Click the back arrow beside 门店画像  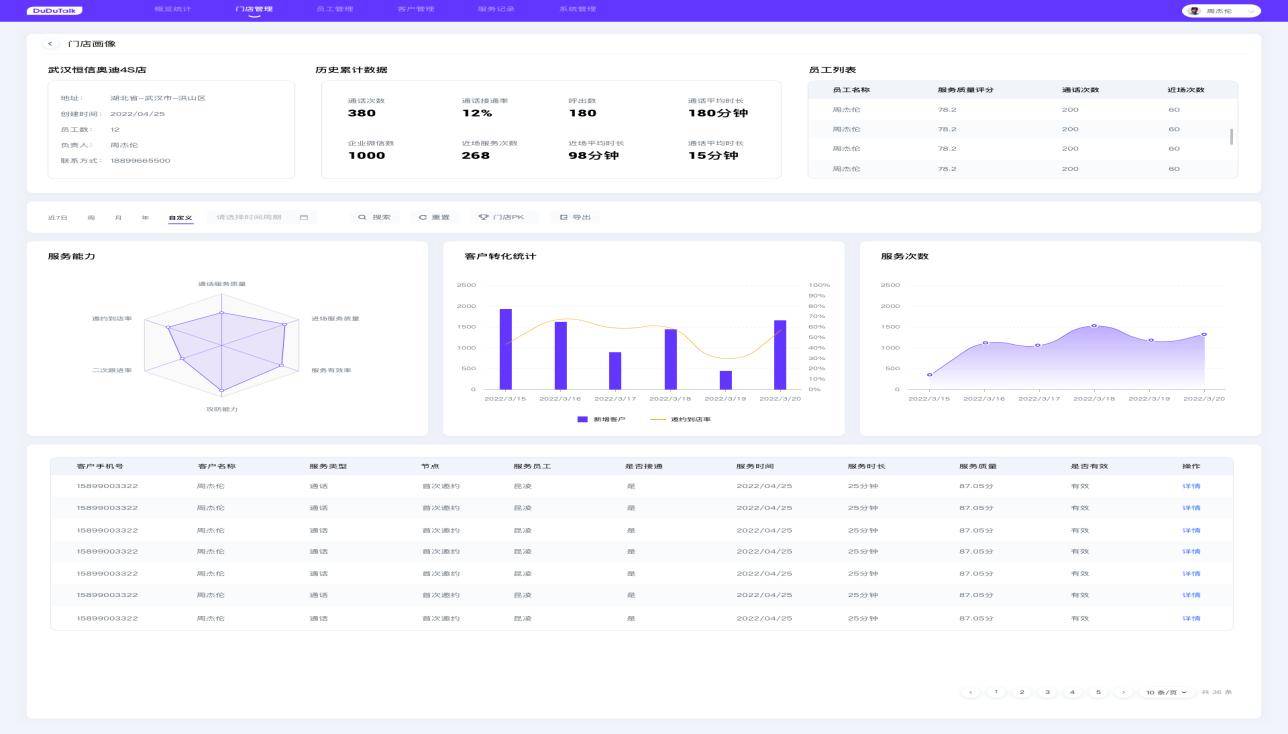(x=50, y=44)
